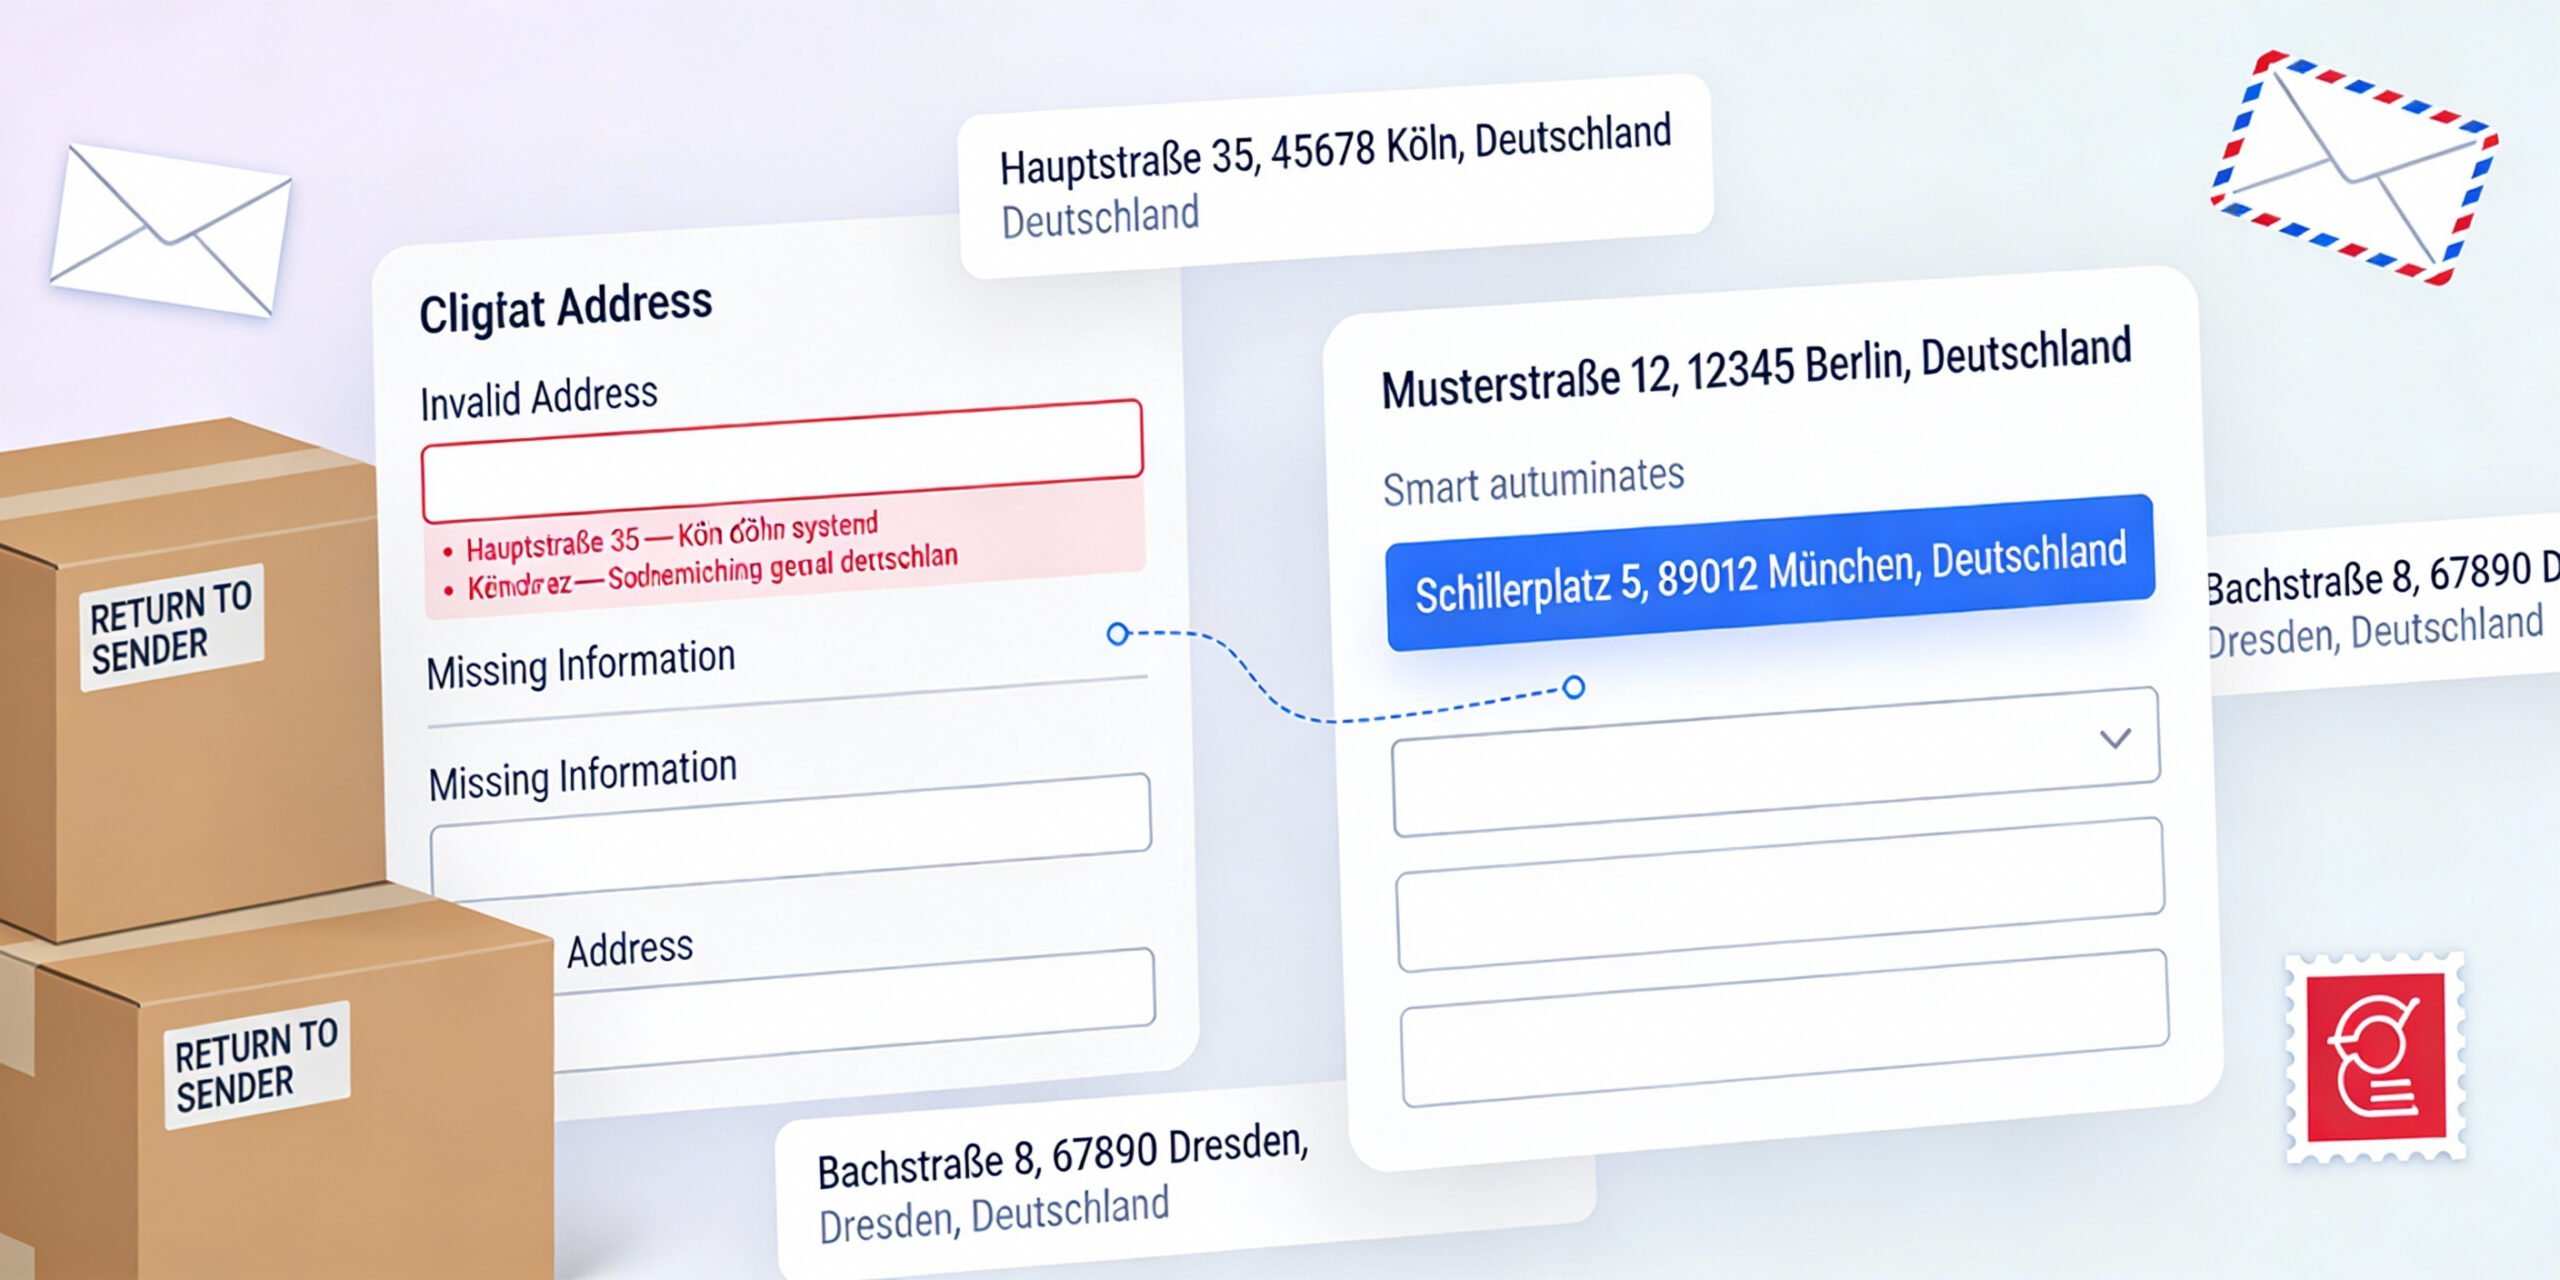Click the red invalid address input
Screen dimensions: 2560x1280
pos(780,460)
